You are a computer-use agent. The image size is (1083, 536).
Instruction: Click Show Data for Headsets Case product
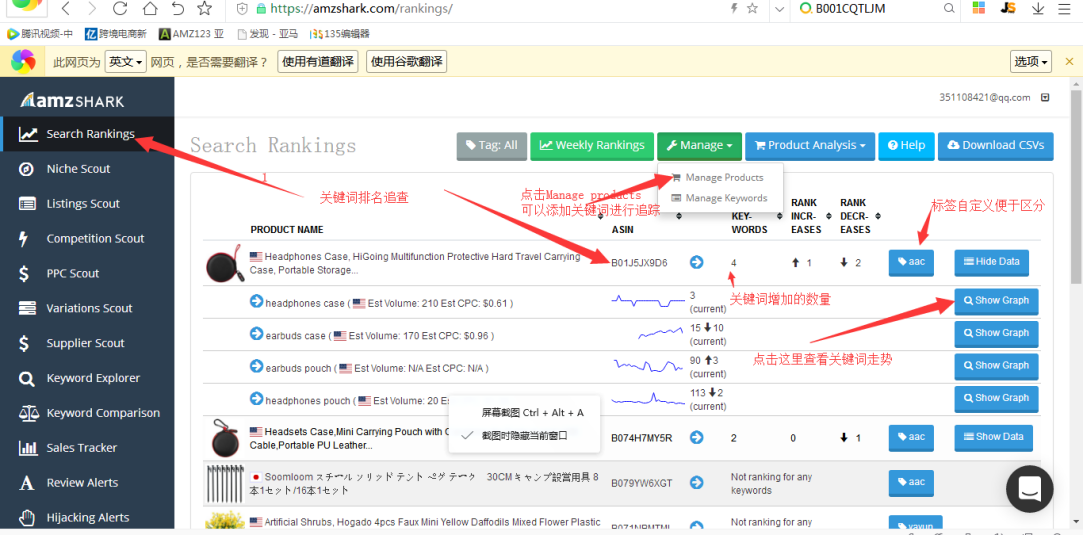click(993, 437)
